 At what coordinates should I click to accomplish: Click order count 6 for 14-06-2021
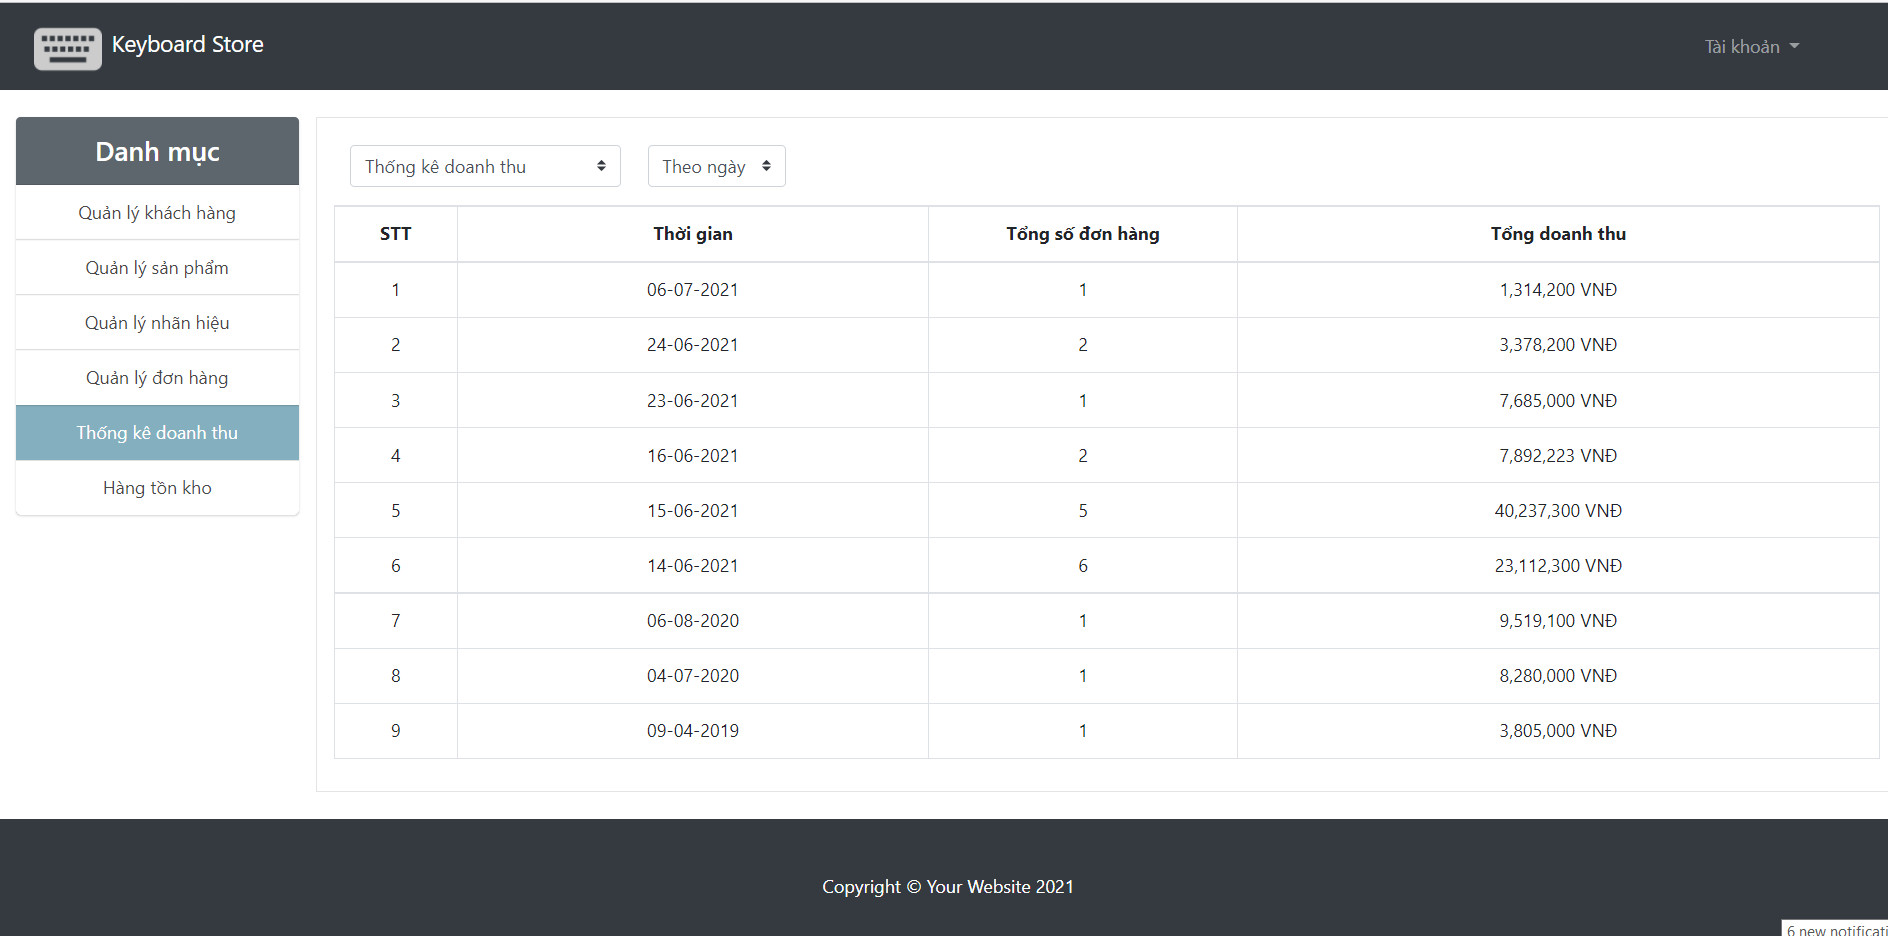1083,566
